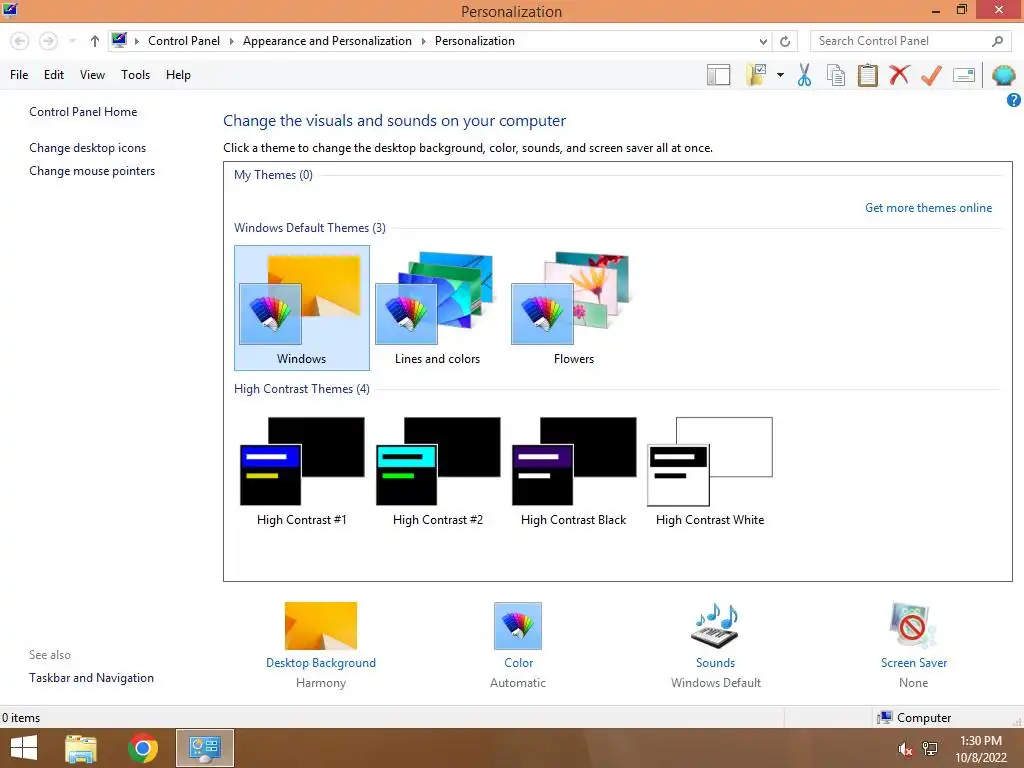Open the Tools menu
This screenshot has height=768, width=1024.
click(x=135, y=75)
